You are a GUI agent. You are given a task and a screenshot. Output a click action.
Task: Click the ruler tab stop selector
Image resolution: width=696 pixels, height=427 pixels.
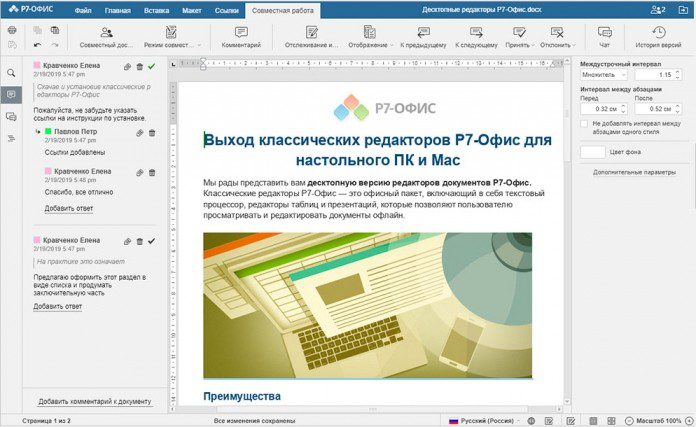point(174,64)
